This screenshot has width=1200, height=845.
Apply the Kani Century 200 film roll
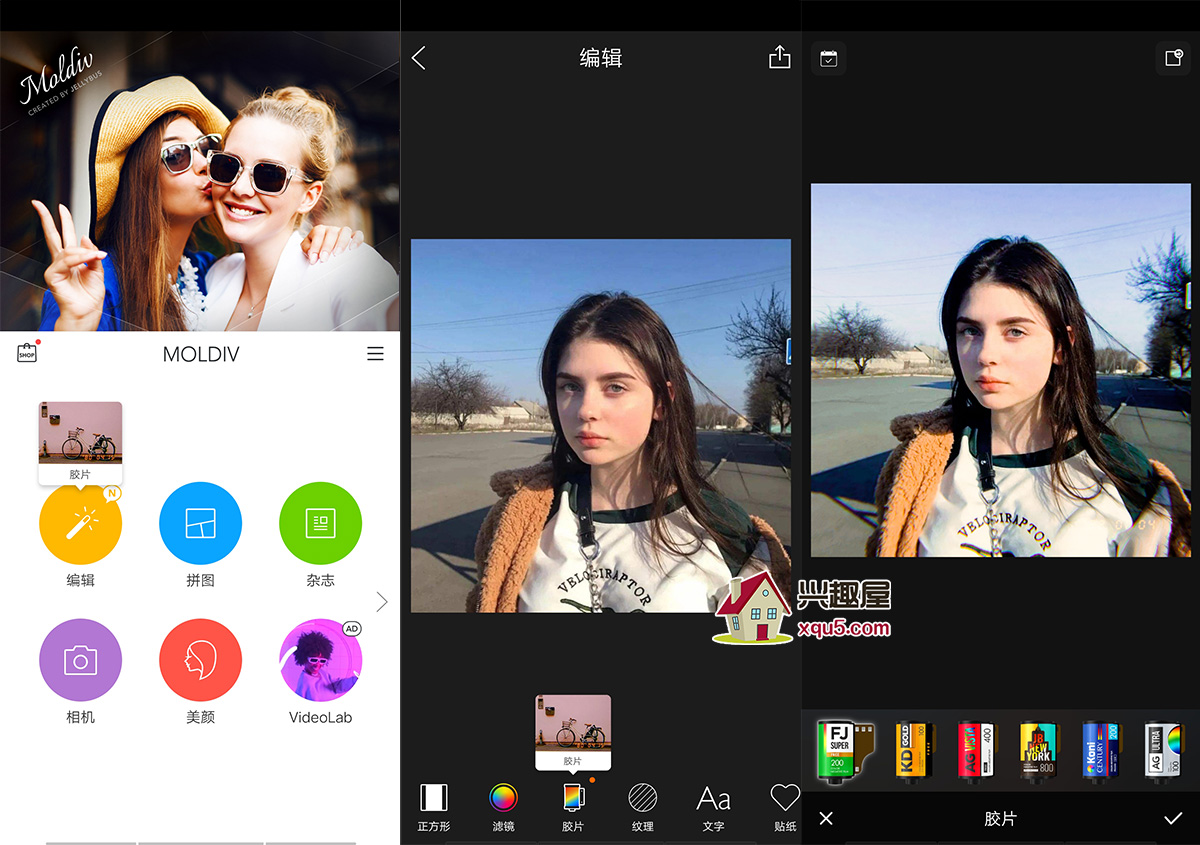tap(1101, 750)
